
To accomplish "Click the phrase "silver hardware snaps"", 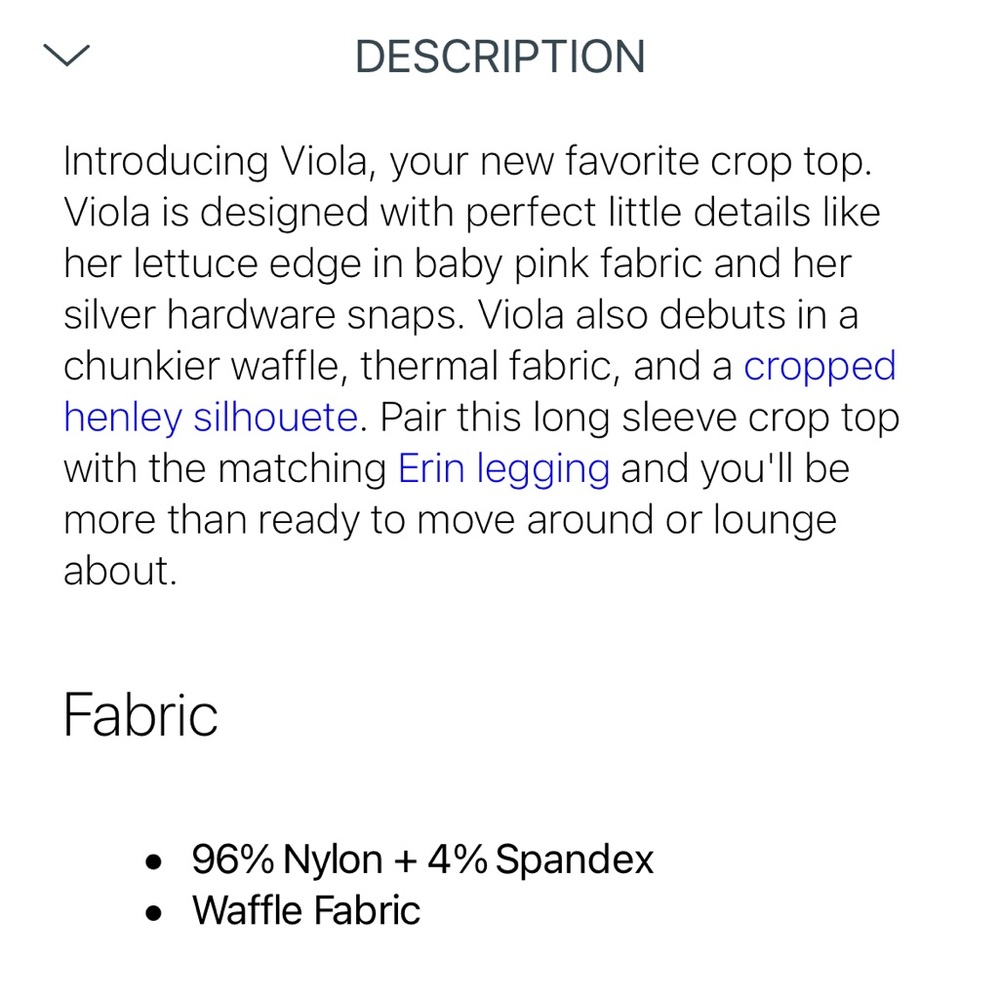I will click(x=263, y=315).
